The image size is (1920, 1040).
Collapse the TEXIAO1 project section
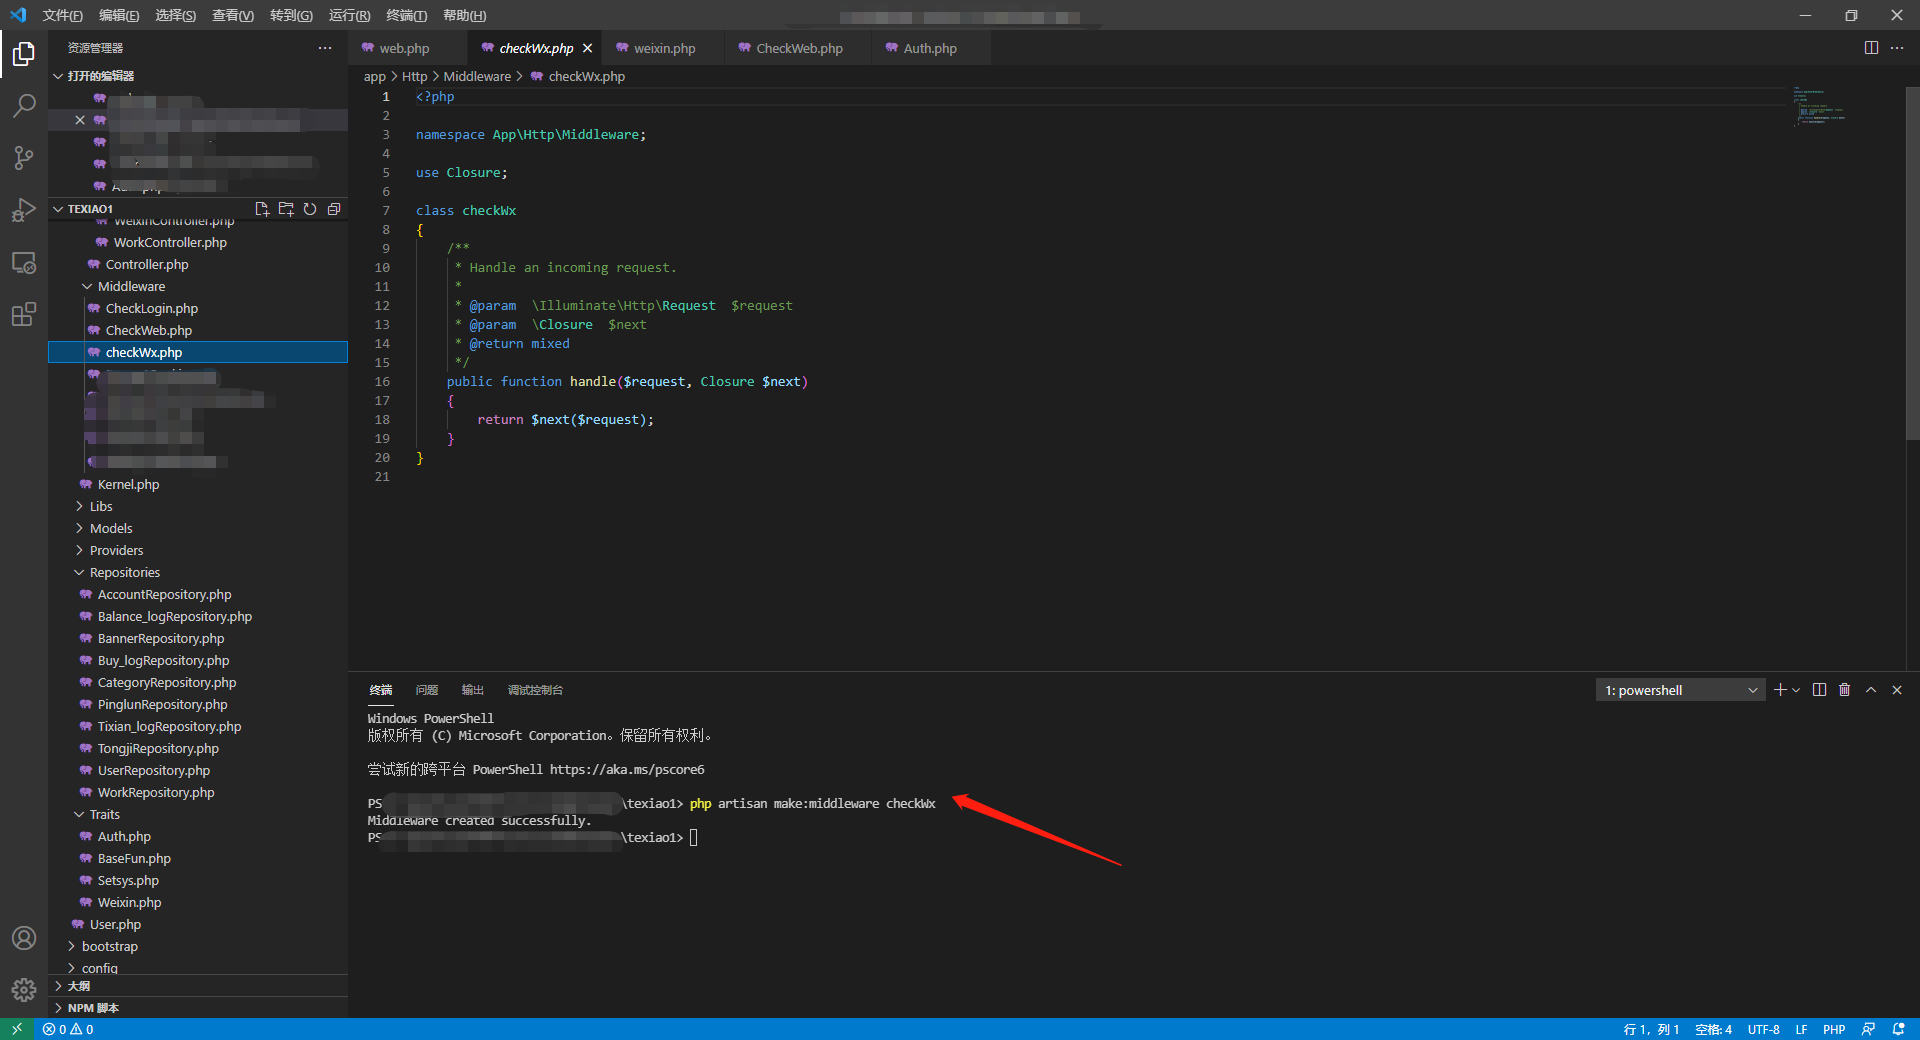click(58, 209)
